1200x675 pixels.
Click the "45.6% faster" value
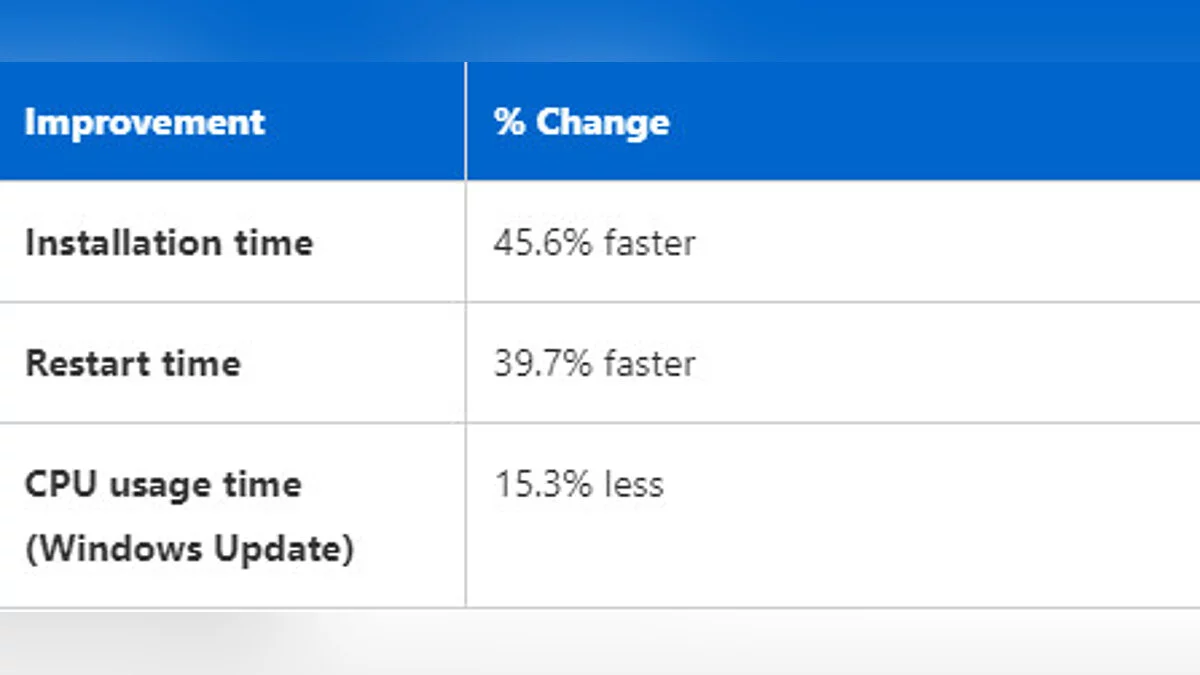click(x=594, y=243)
